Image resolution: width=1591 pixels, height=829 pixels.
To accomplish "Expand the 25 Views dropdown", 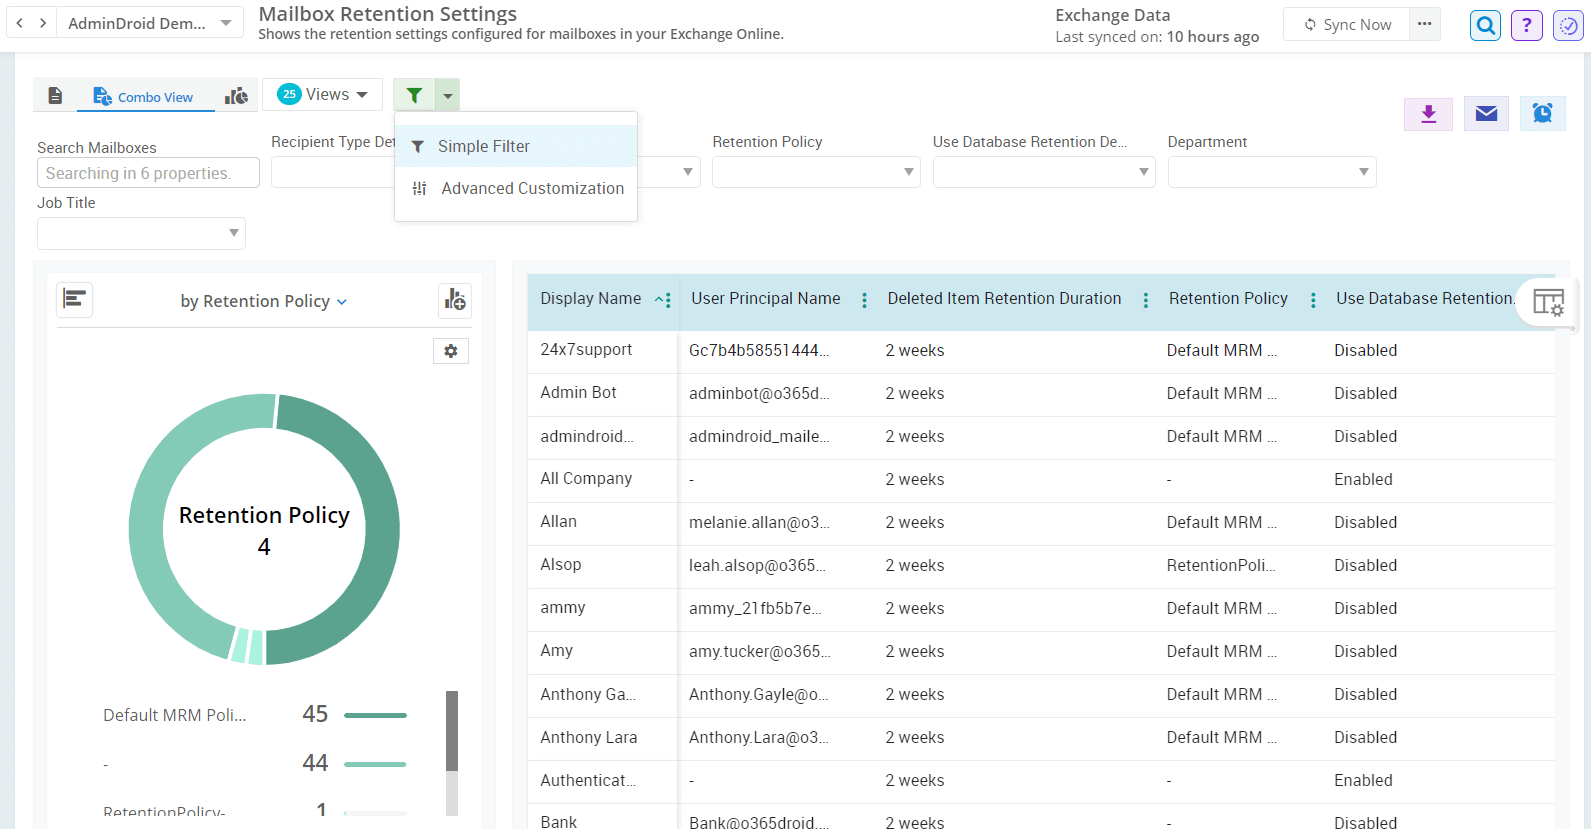I will (x=322, y=95).
